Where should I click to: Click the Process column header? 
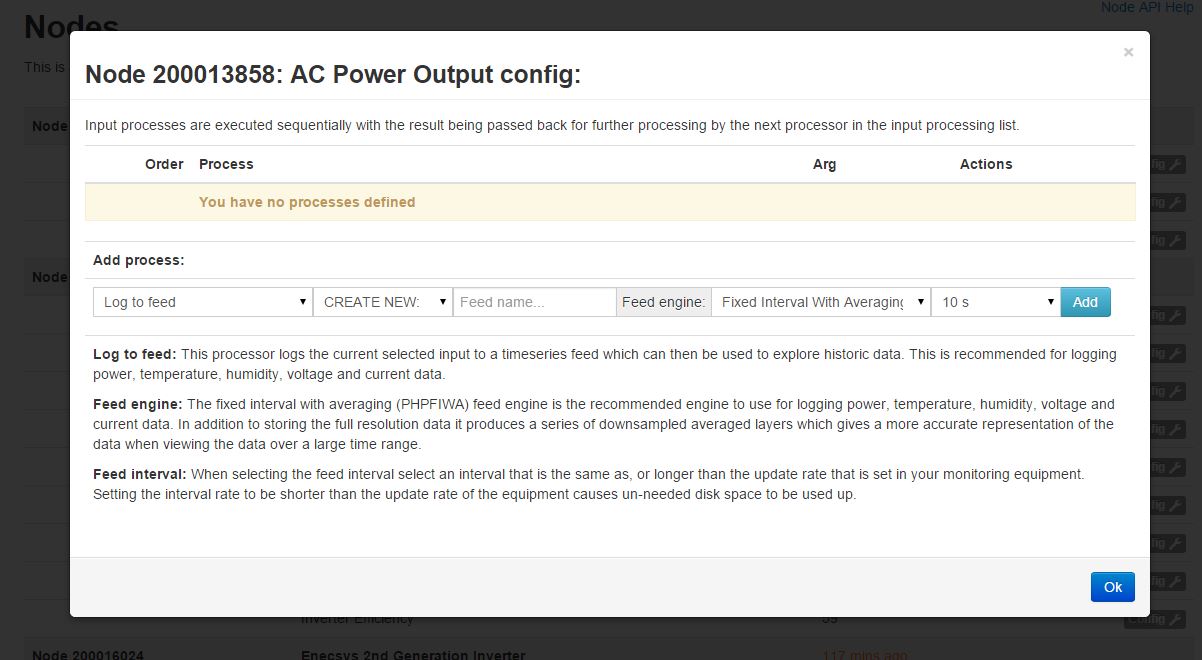coord(226,164)
